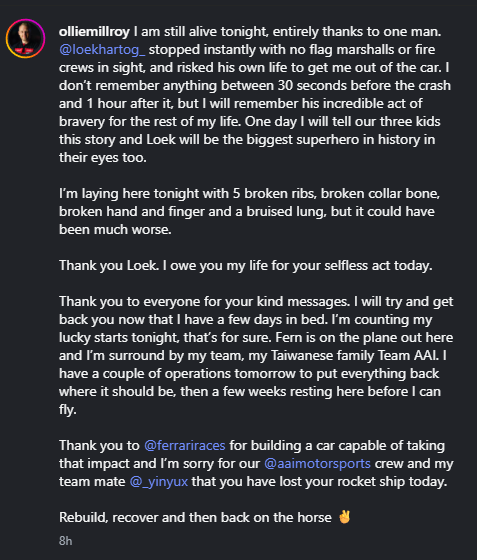Open the @loekhartog_ mention
The height and width of the screenshot is (560, 477).
tap(102, 50)
